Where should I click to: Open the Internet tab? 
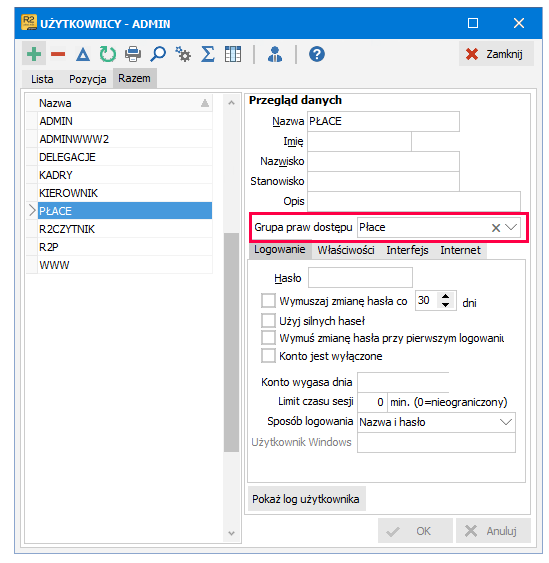pyautogui.click(x=460, y=250)
